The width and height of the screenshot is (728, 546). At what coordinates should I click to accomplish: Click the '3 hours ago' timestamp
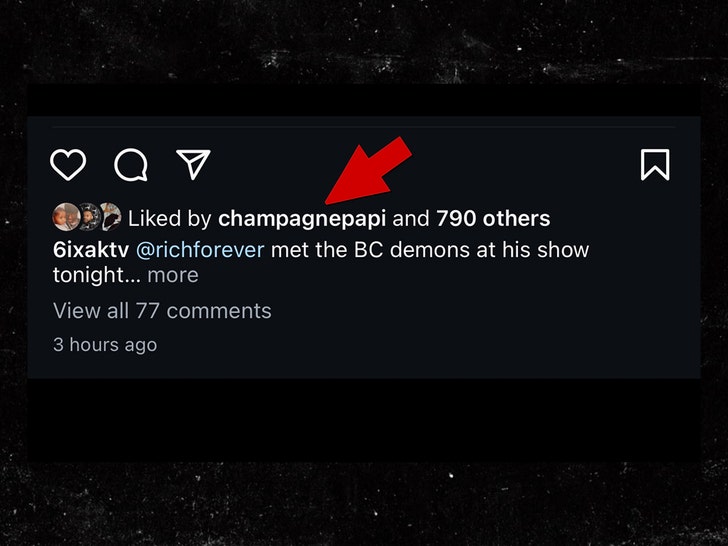[105, 344]
